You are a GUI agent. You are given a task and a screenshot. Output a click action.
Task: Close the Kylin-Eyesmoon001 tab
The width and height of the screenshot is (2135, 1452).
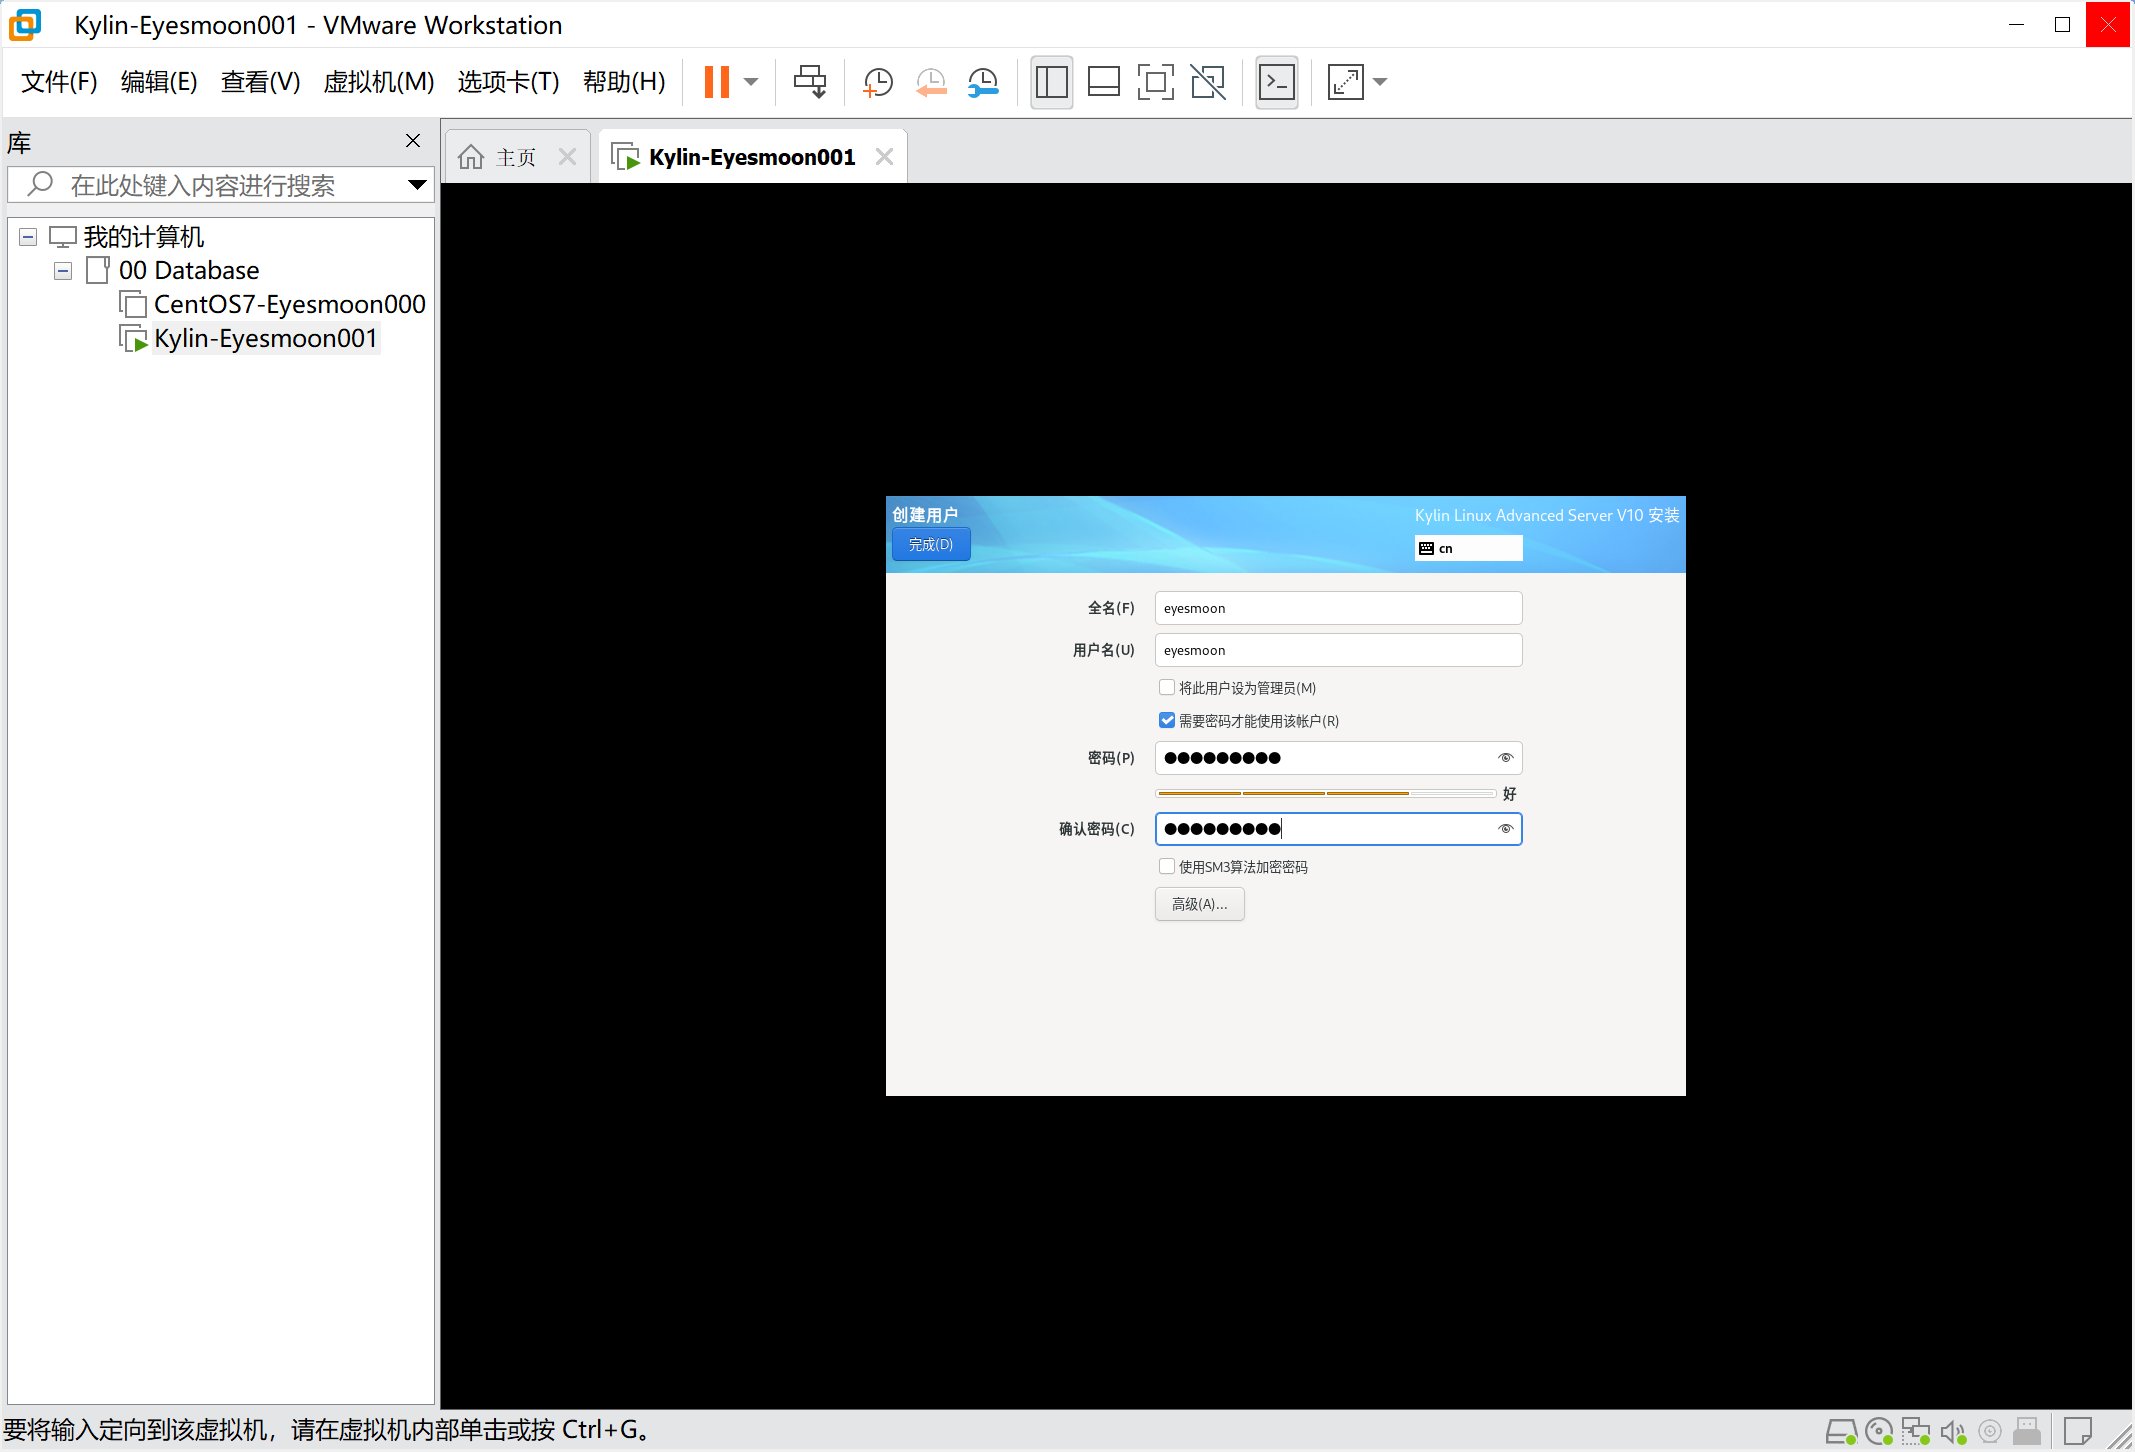884,157
